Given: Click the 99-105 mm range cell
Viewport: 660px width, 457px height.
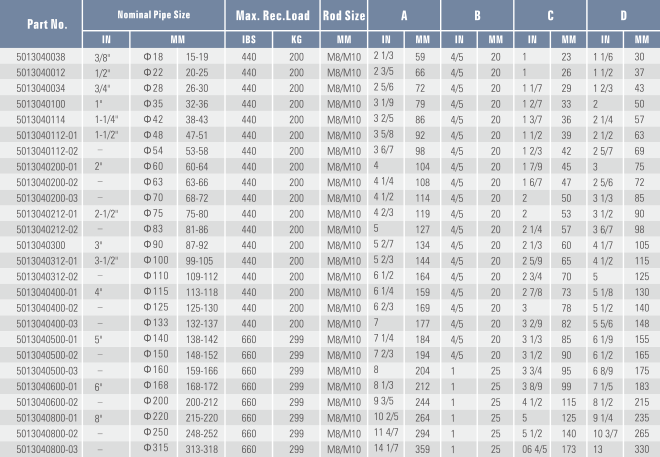Looking at the screenshot, I should click(x=199, y=261).
